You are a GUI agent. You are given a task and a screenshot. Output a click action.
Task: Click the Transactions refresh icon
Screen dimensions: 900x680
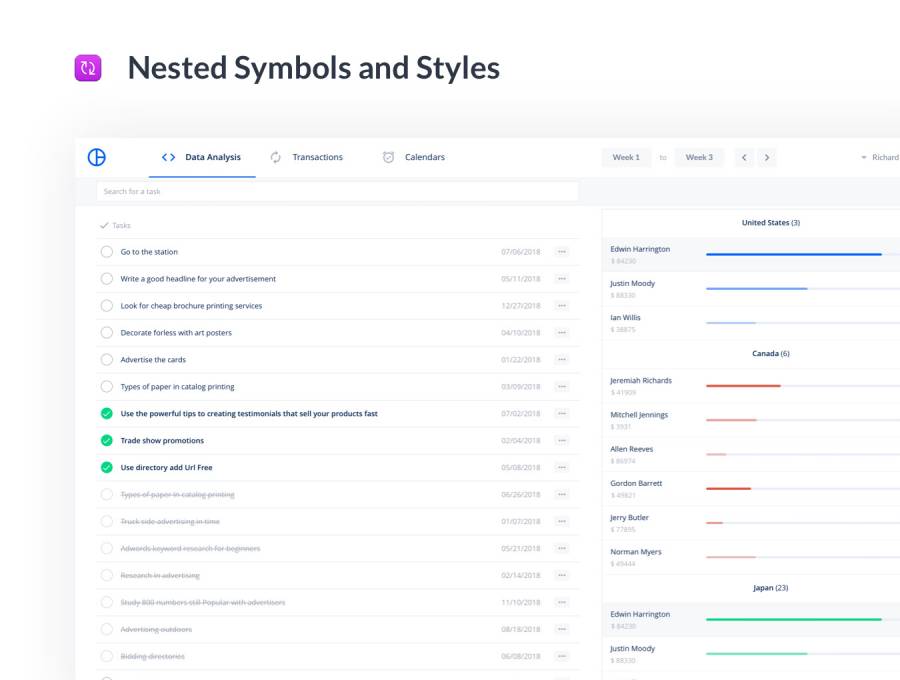tap(276, 157)
